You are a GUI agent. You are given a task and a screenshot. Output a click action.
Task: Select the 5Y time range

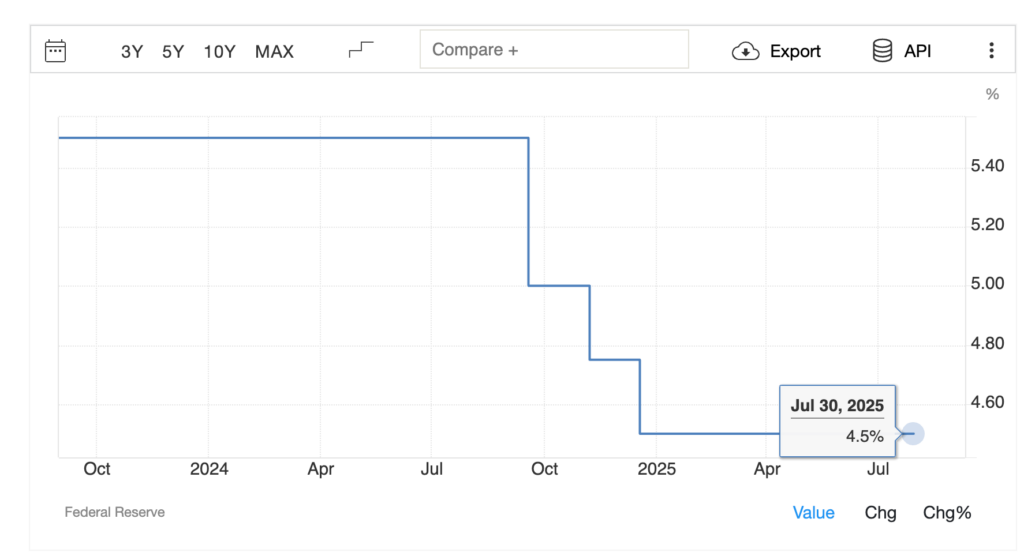point(173,52)
